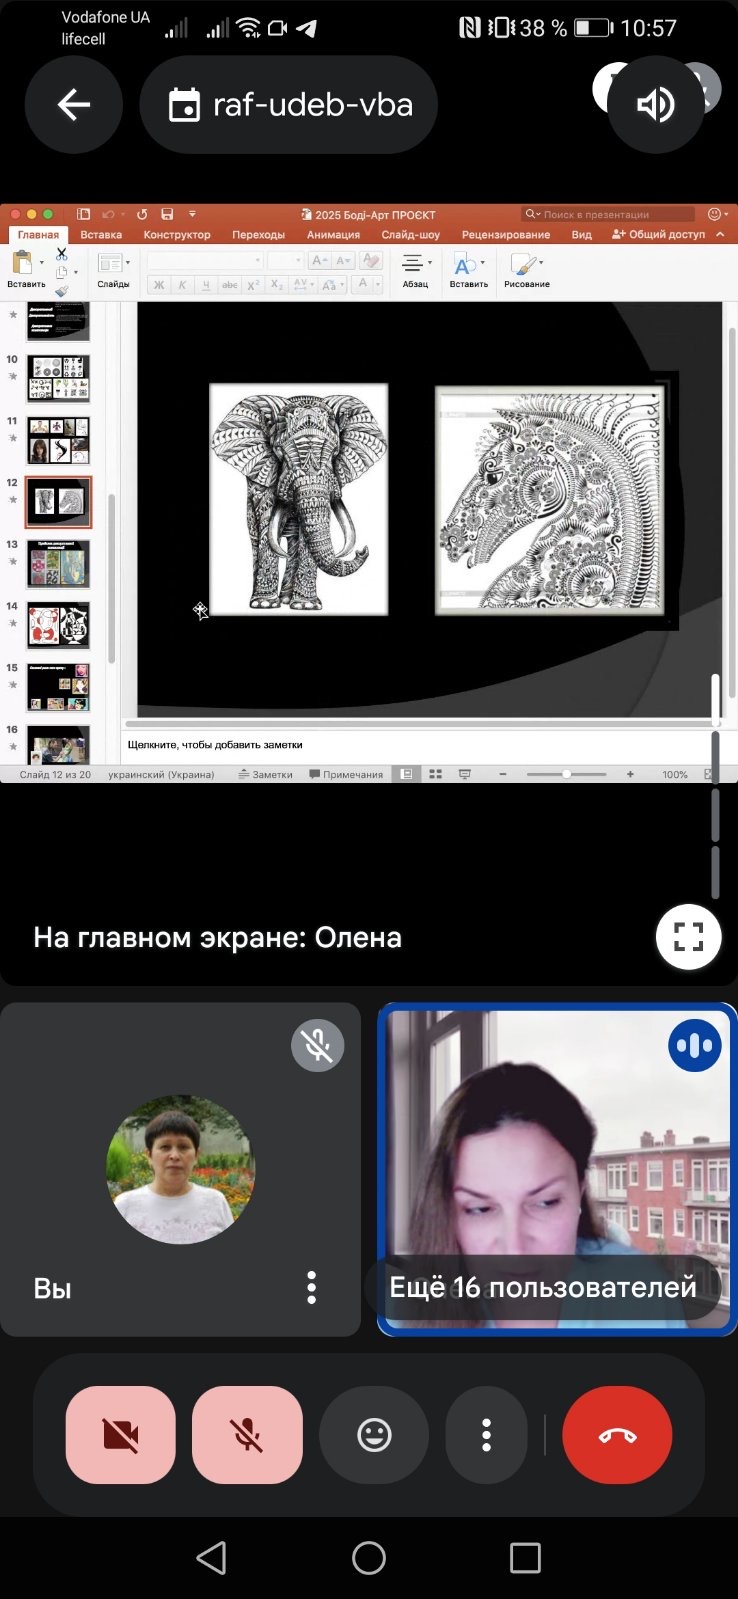This screenshot has width=738, height=1599.
Task: Open the raf-udeb-vba meeting details
Action: (289, 104)
